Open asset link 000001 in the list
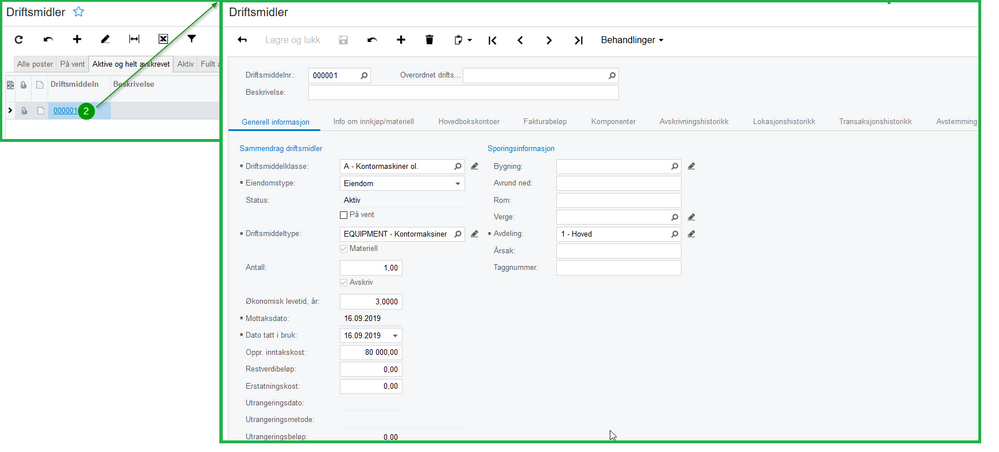 pos(65,110)
